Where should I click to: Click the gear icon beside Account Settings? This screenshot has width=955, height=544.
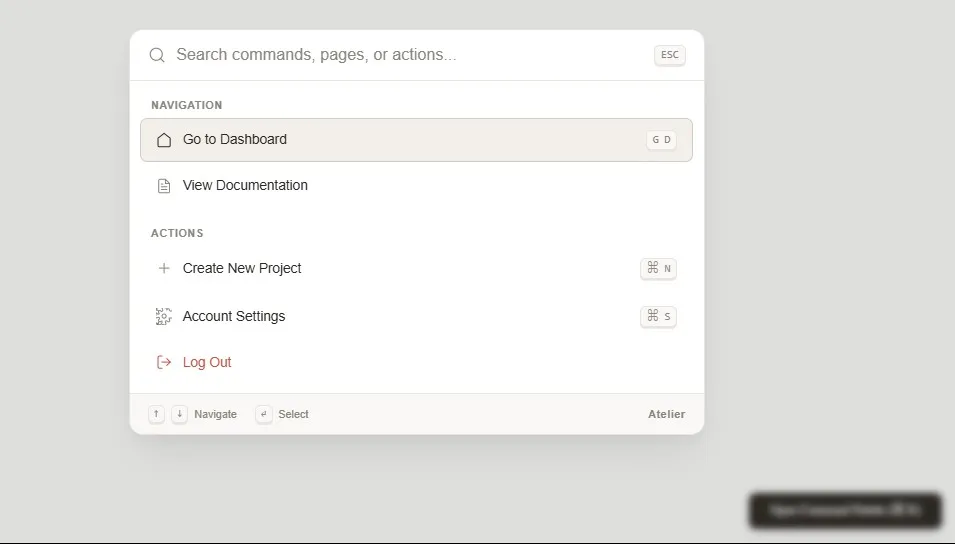pyautogui.click(x=164, y=316)
